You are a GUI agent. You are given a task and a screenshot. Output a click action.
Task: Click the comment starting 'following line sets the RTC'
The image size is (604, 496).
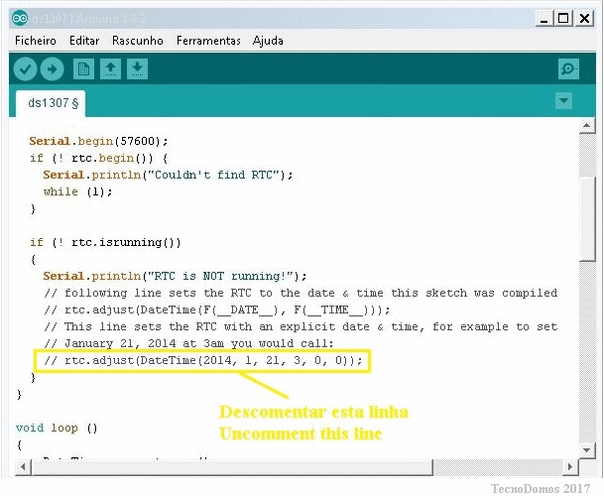tap(300, 293)
